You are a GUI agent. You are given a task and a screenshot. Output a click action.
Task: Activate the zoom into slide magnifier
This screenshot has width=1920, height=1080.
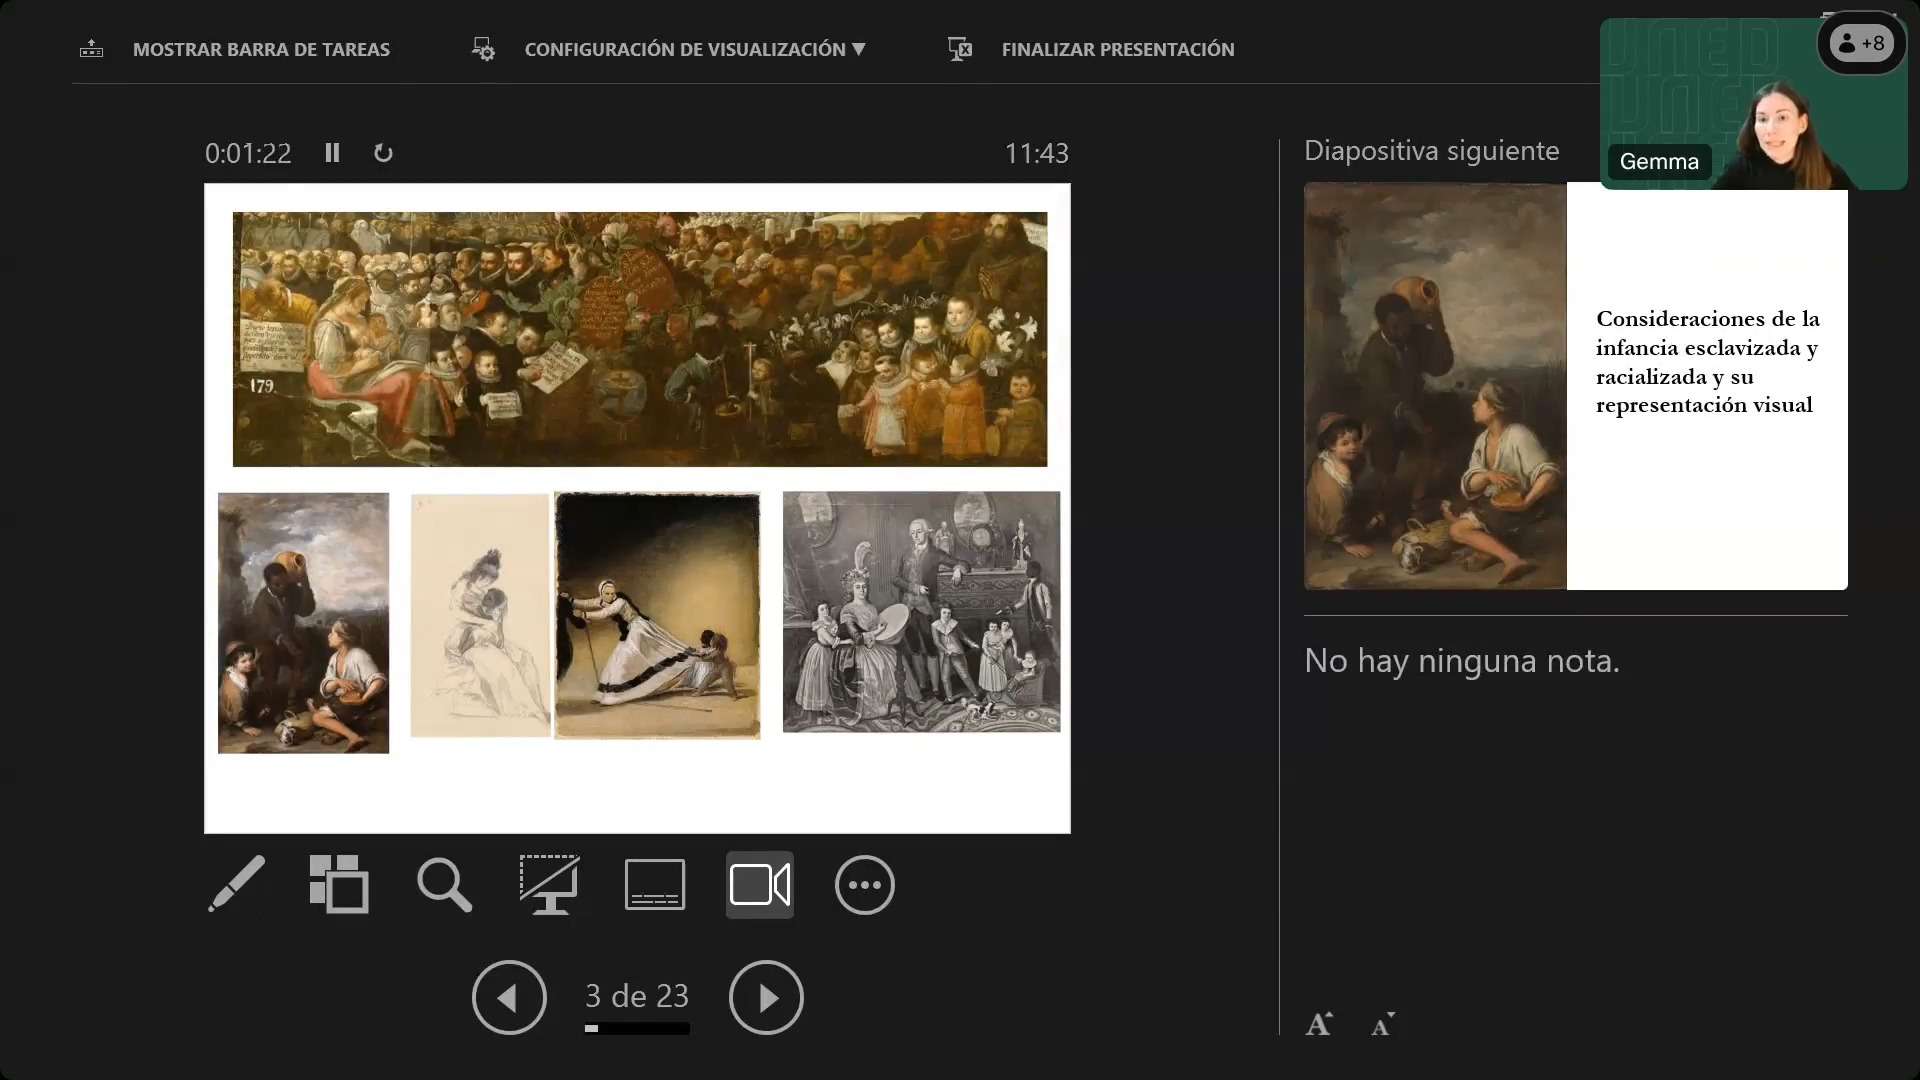pos(444,884)
